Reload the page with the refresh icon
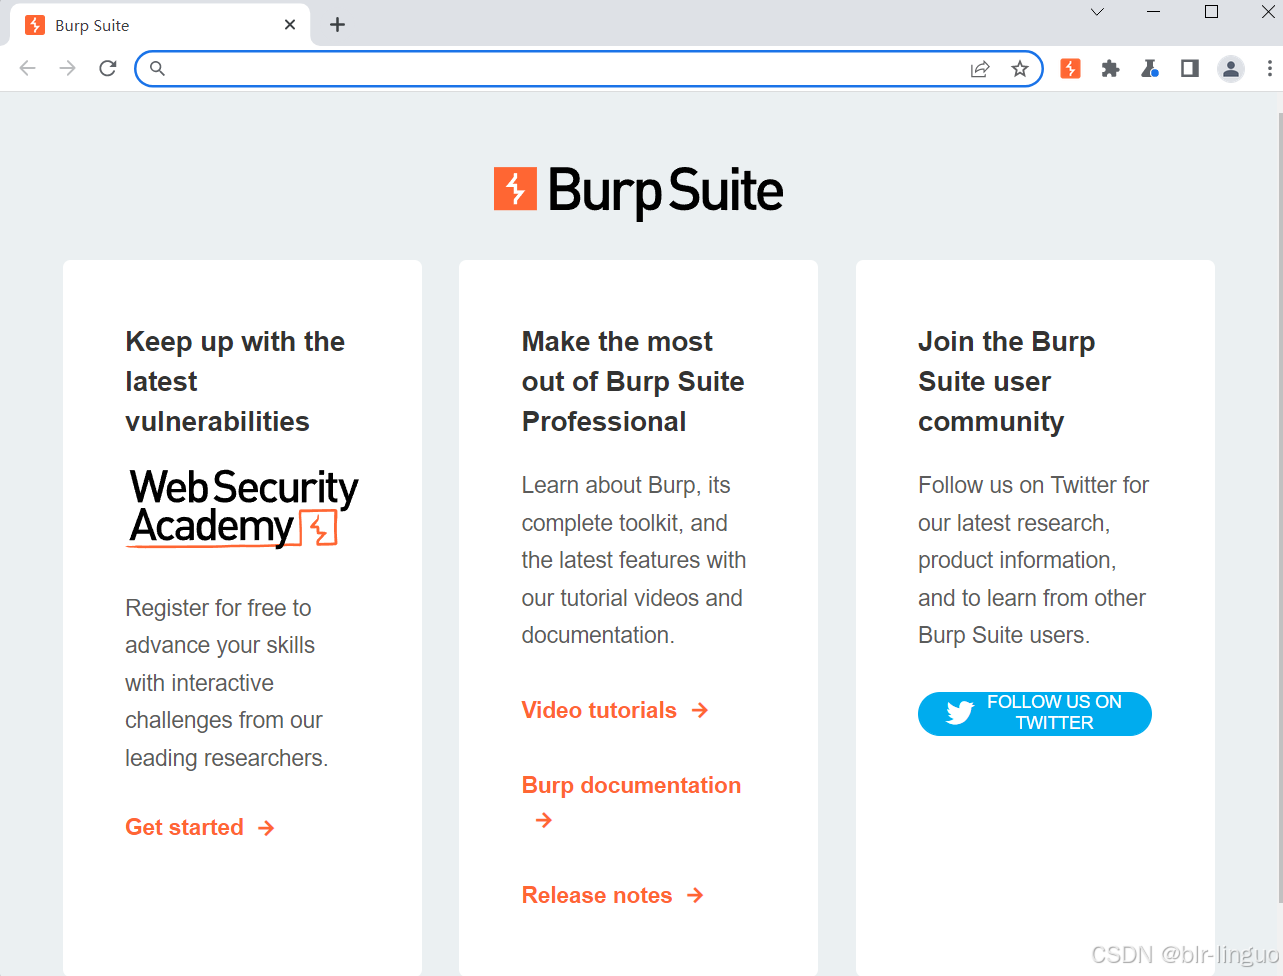Viewport: 1283px width, 976px height. (108, 68)
